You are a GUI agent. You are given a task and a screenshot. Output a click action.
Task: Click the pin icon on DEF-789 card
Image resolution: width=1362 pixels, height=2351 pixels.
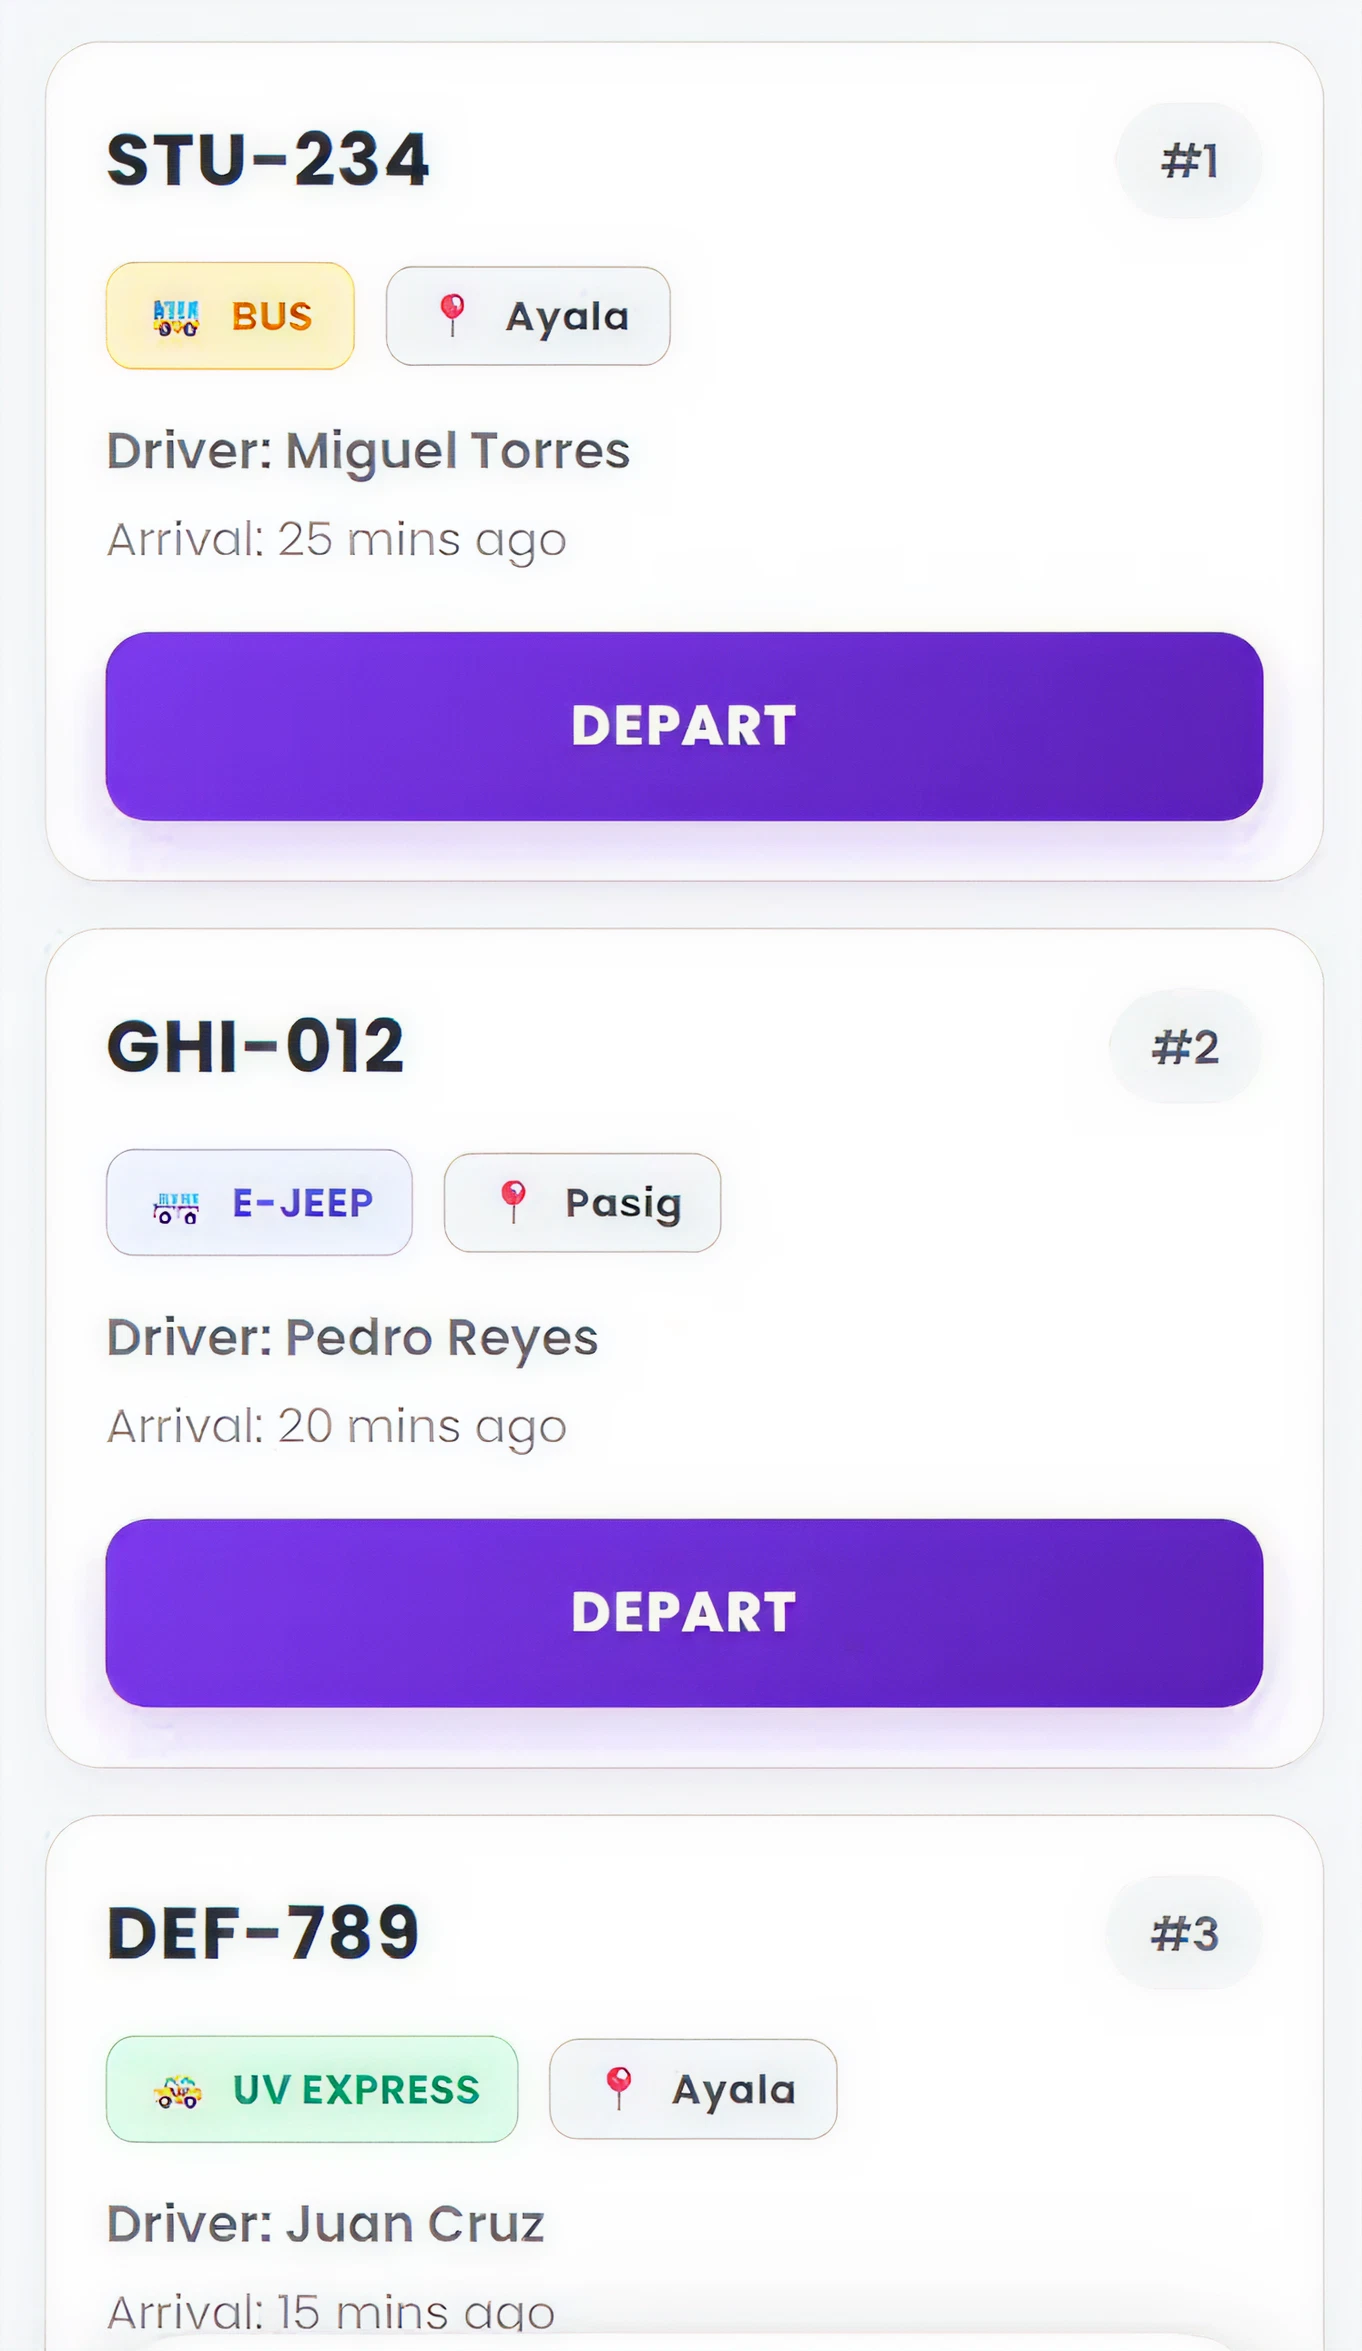[619, 2088]
